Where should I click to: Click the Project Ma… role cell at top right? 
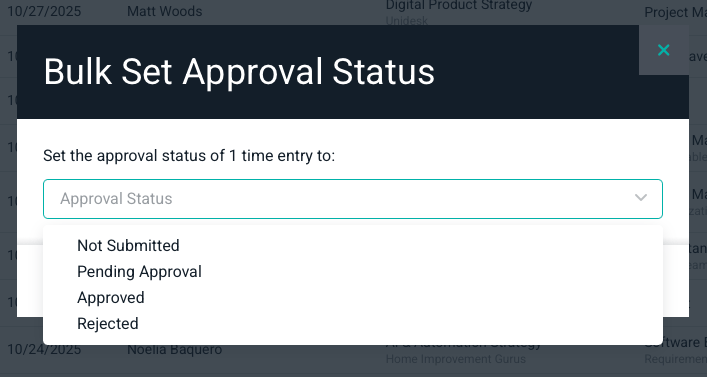tap(675, 12)
